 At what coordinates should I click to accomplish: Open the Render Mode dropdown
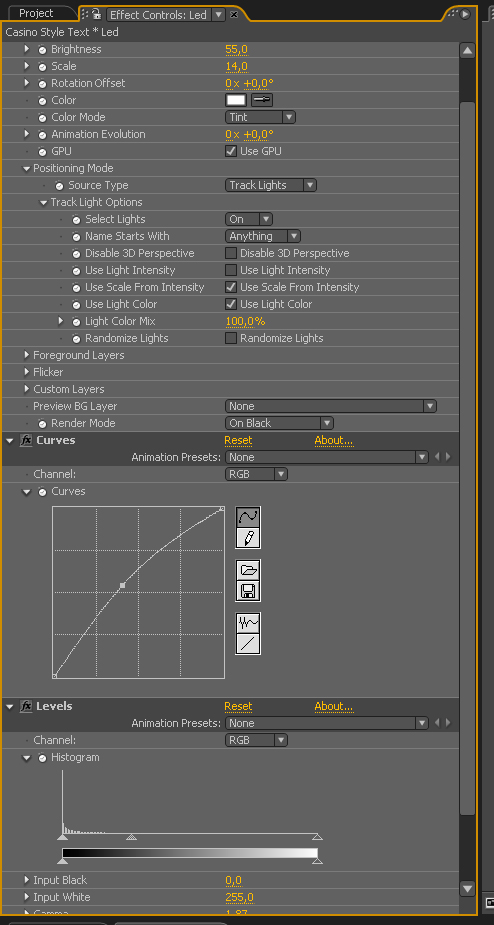click(x=279, y=423)
